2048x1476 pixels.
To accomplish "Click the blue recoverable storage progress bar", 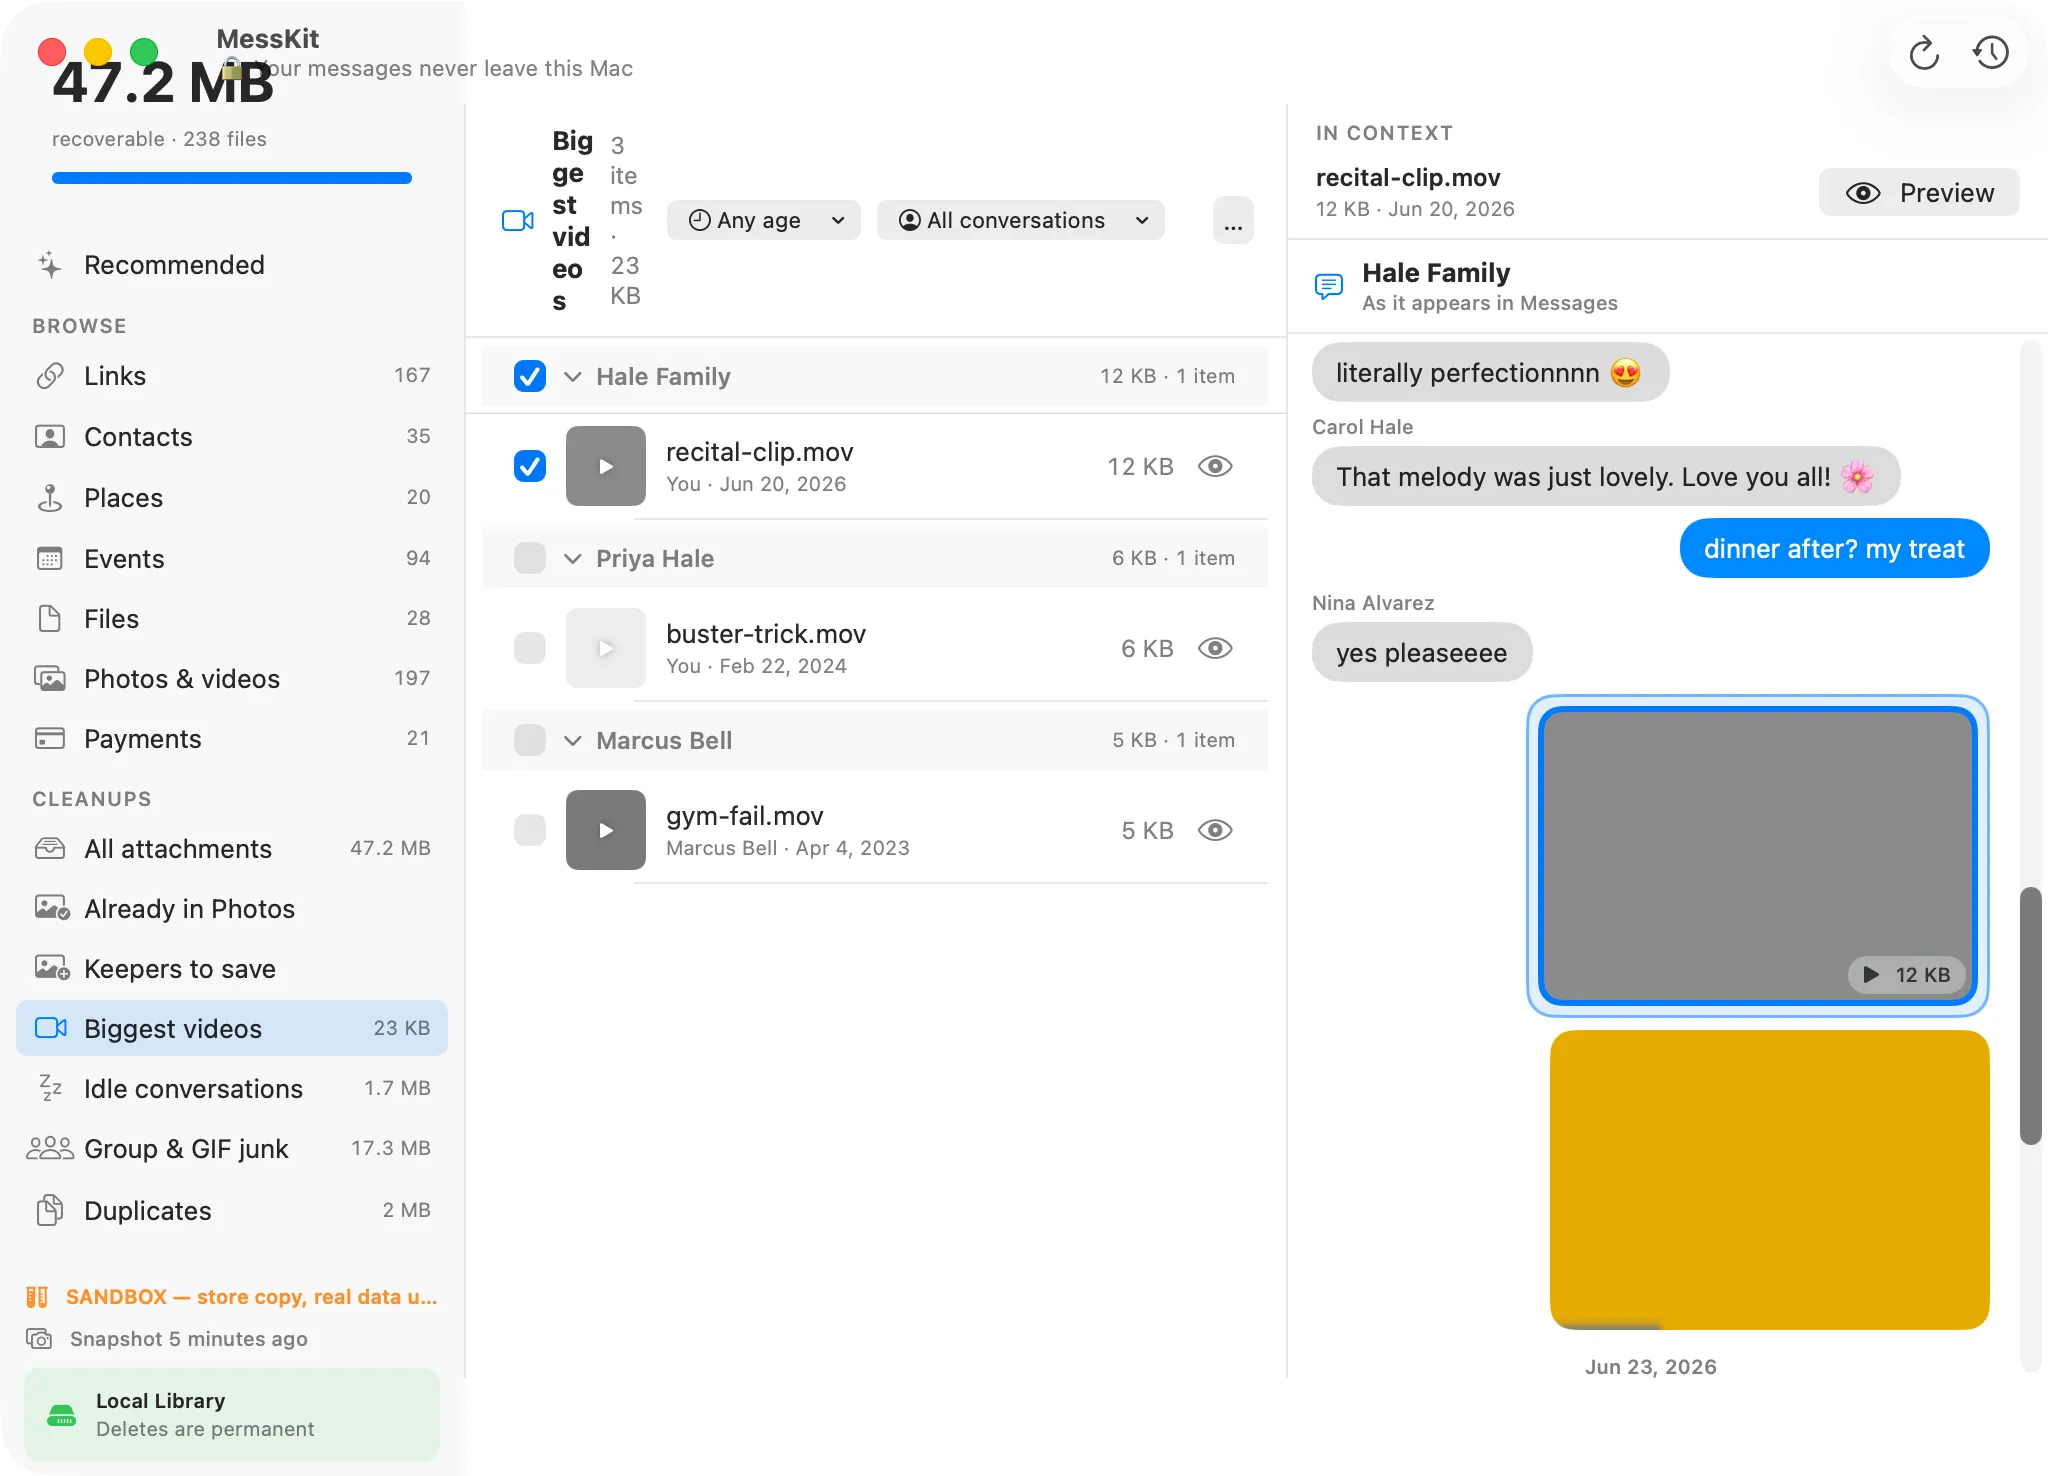I will 232,178.
